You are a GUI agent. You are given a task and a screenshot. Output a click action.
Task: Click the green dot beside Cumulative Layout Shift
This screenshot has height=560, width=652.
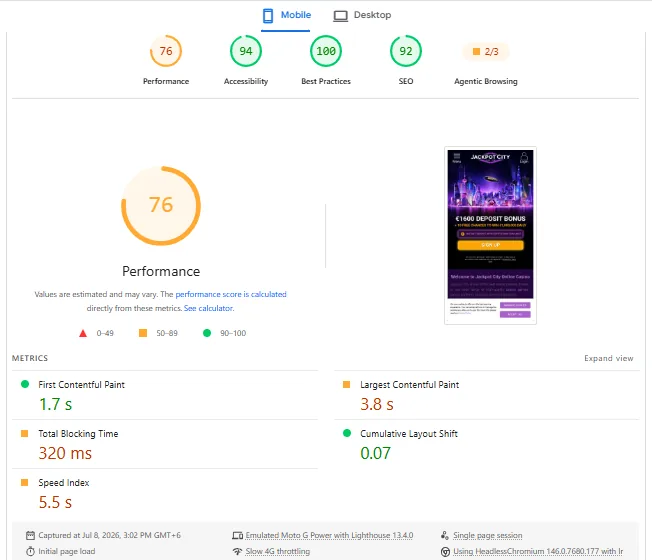point(347,433)
